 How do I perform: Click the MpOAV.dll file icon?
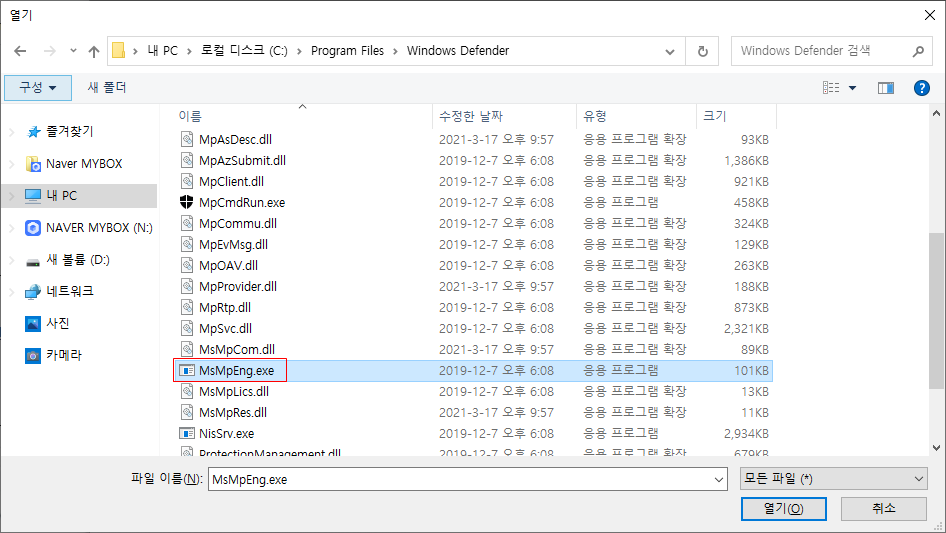tap(187, 265)
